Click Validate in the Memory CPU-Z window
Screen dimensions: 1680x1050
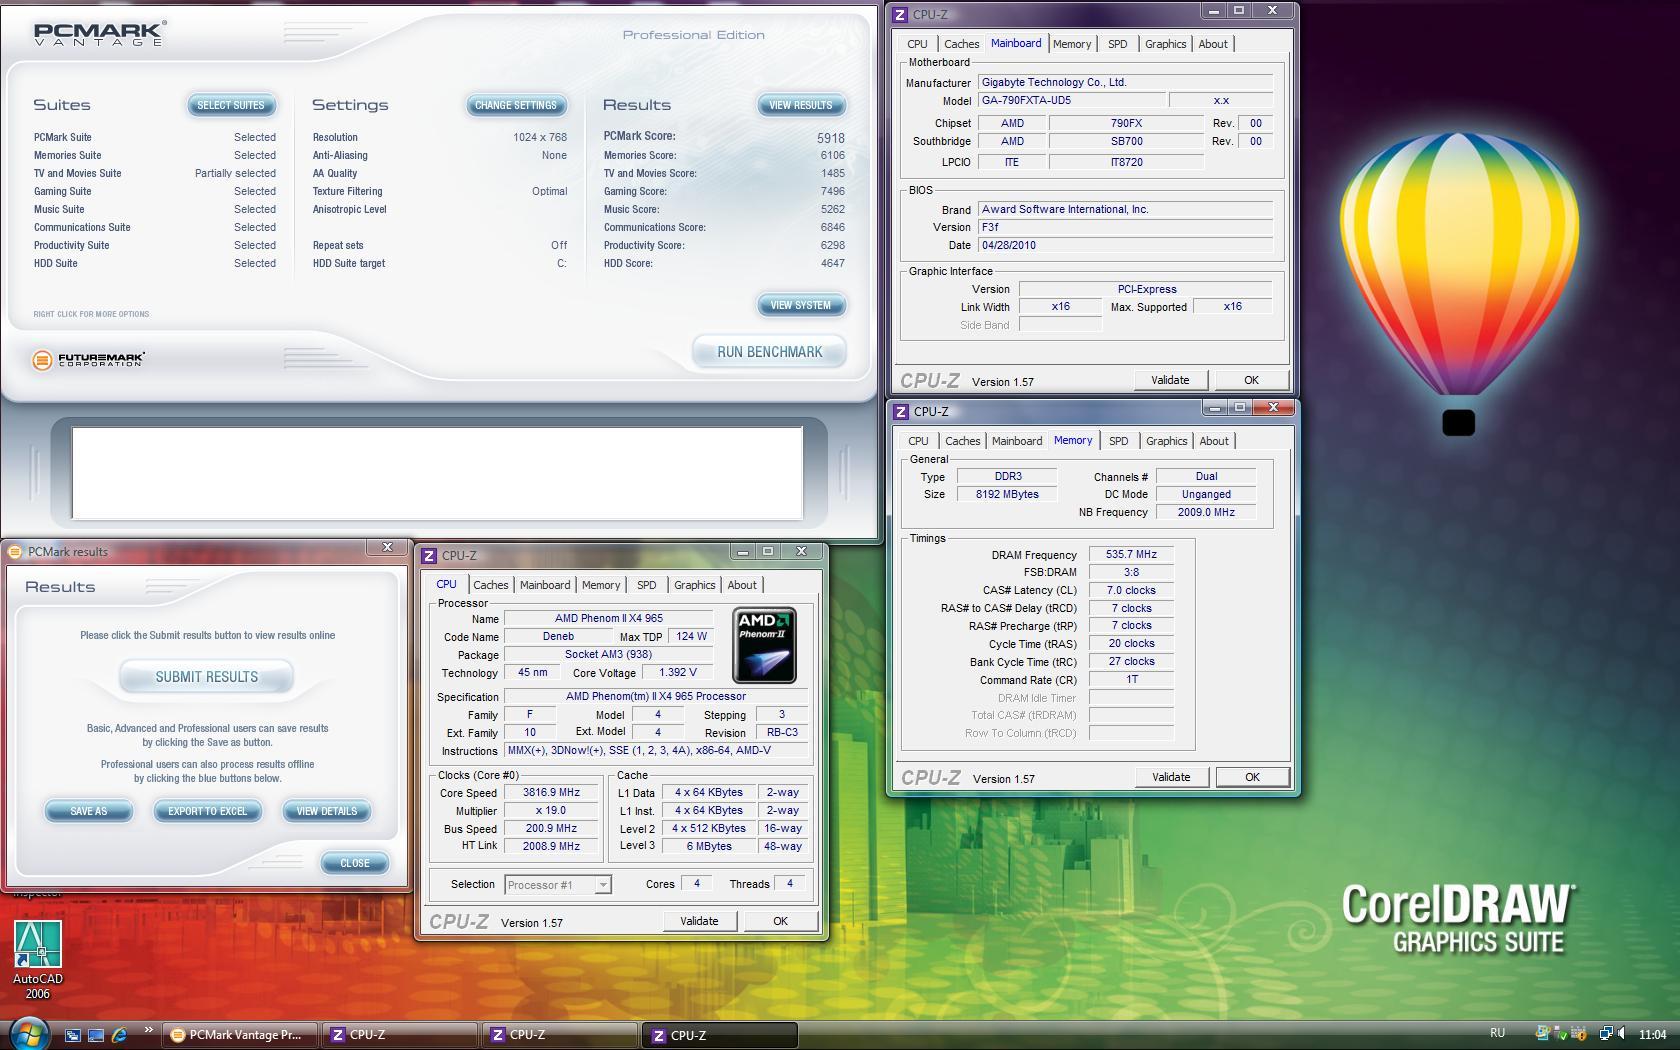click(x=1171, y=777)
